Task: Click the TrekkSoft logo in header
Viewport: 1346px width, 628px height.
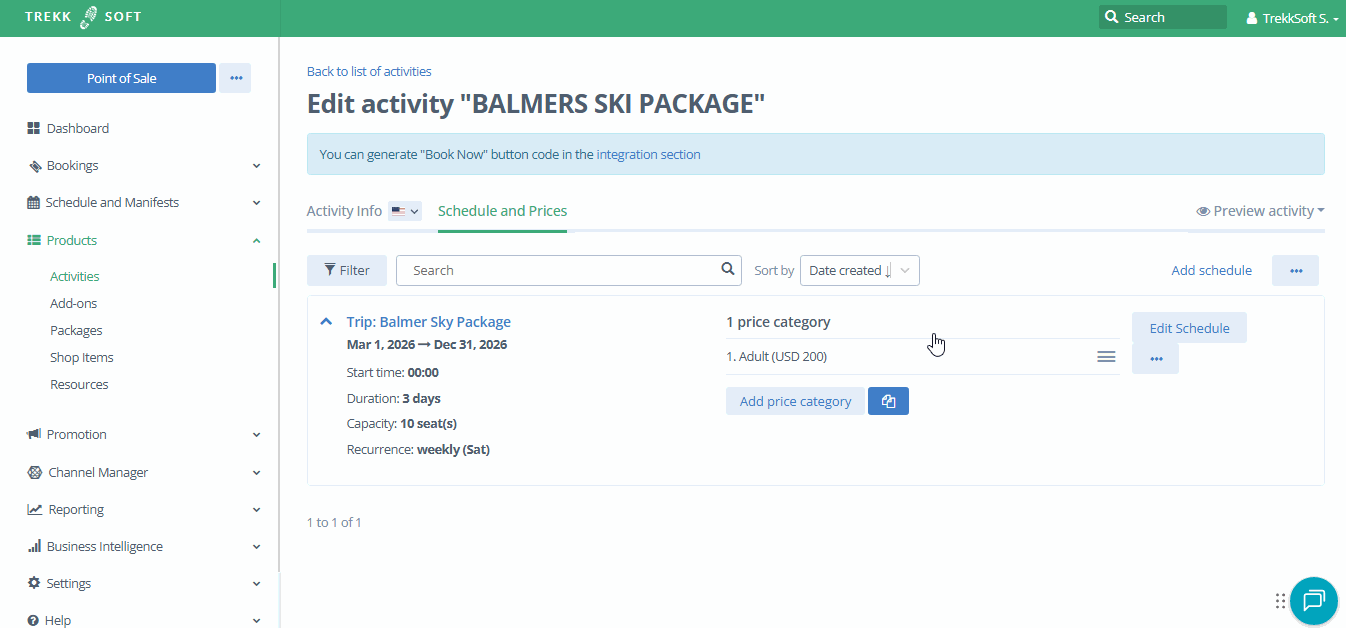Action: [x=83, y=17]
